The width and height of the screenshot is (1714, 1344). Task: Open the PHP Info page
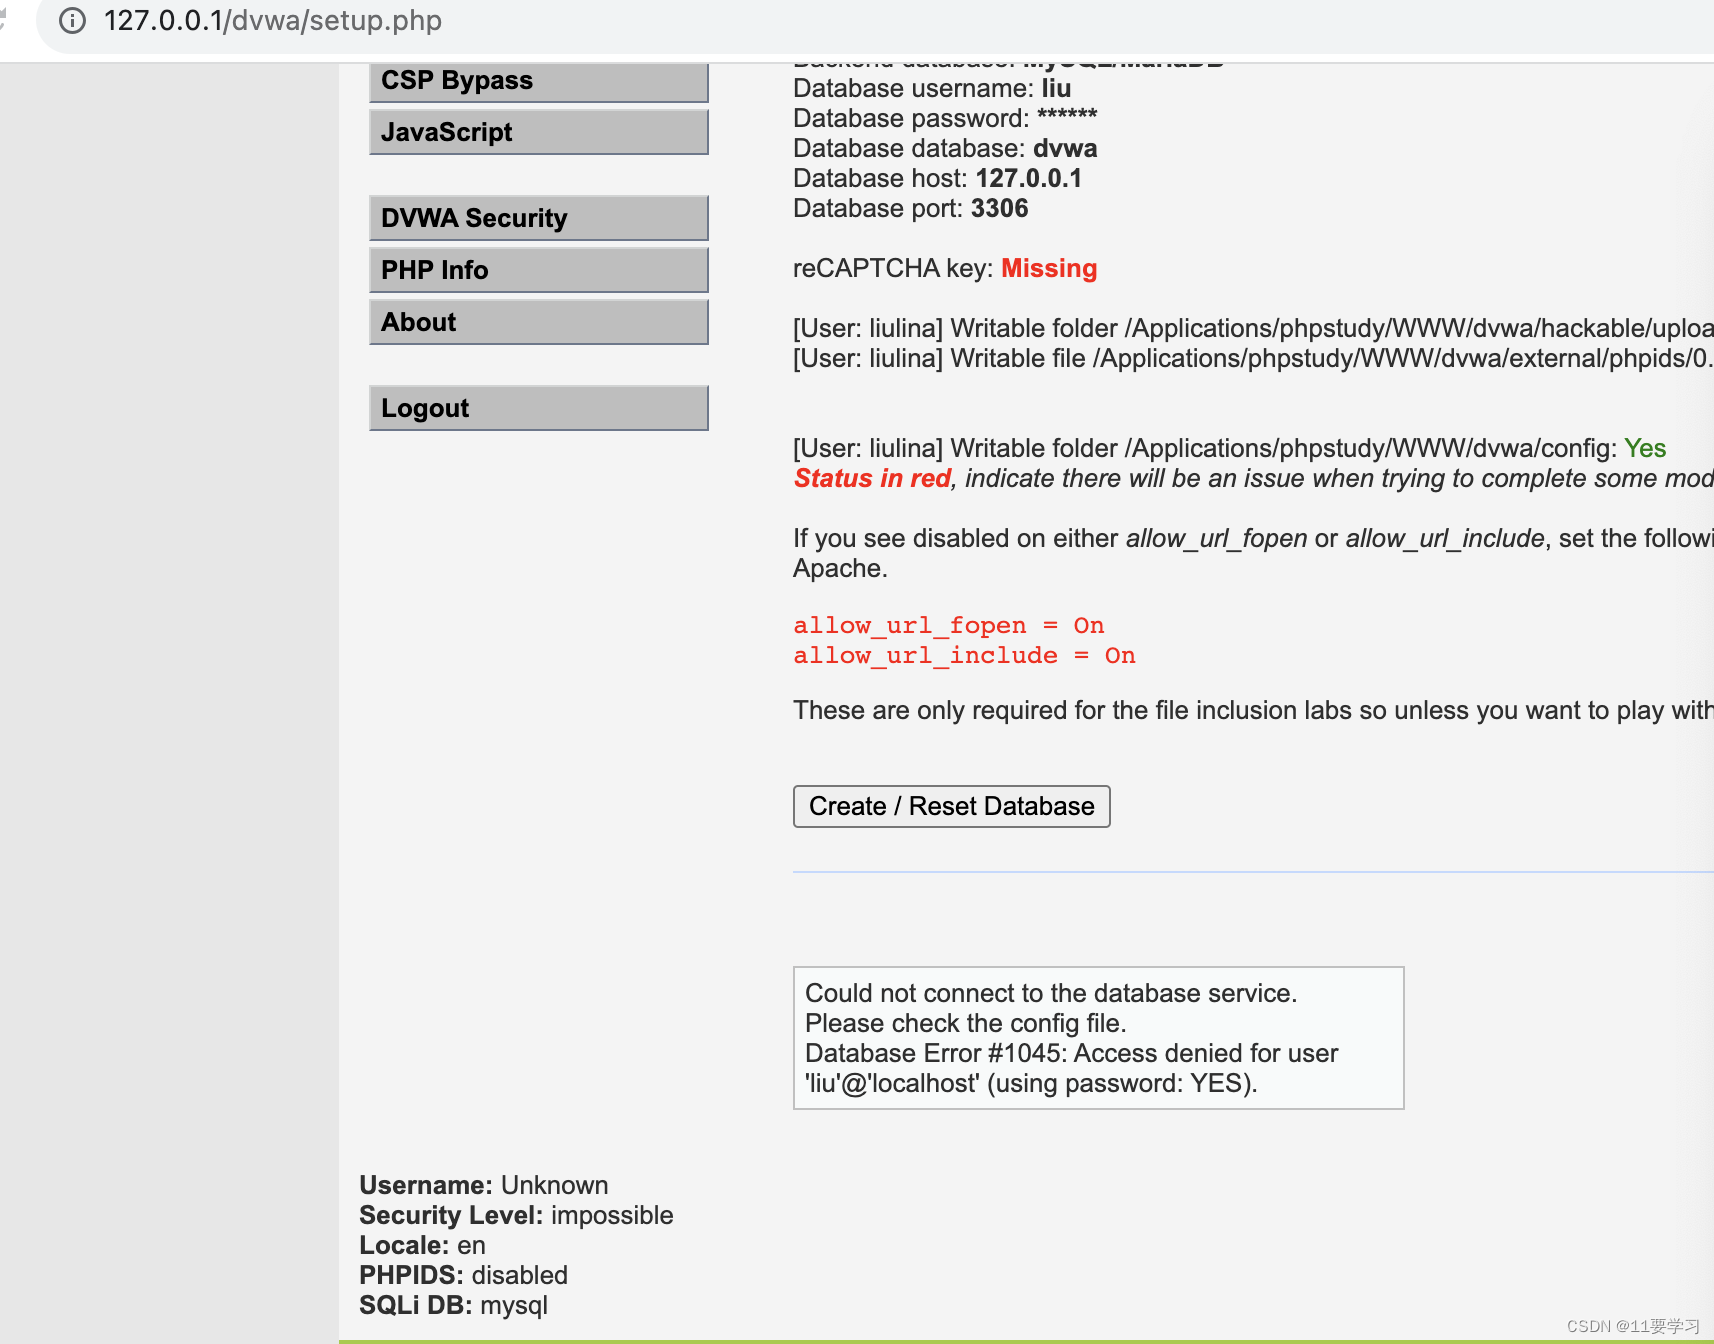(x=538, y=270)
